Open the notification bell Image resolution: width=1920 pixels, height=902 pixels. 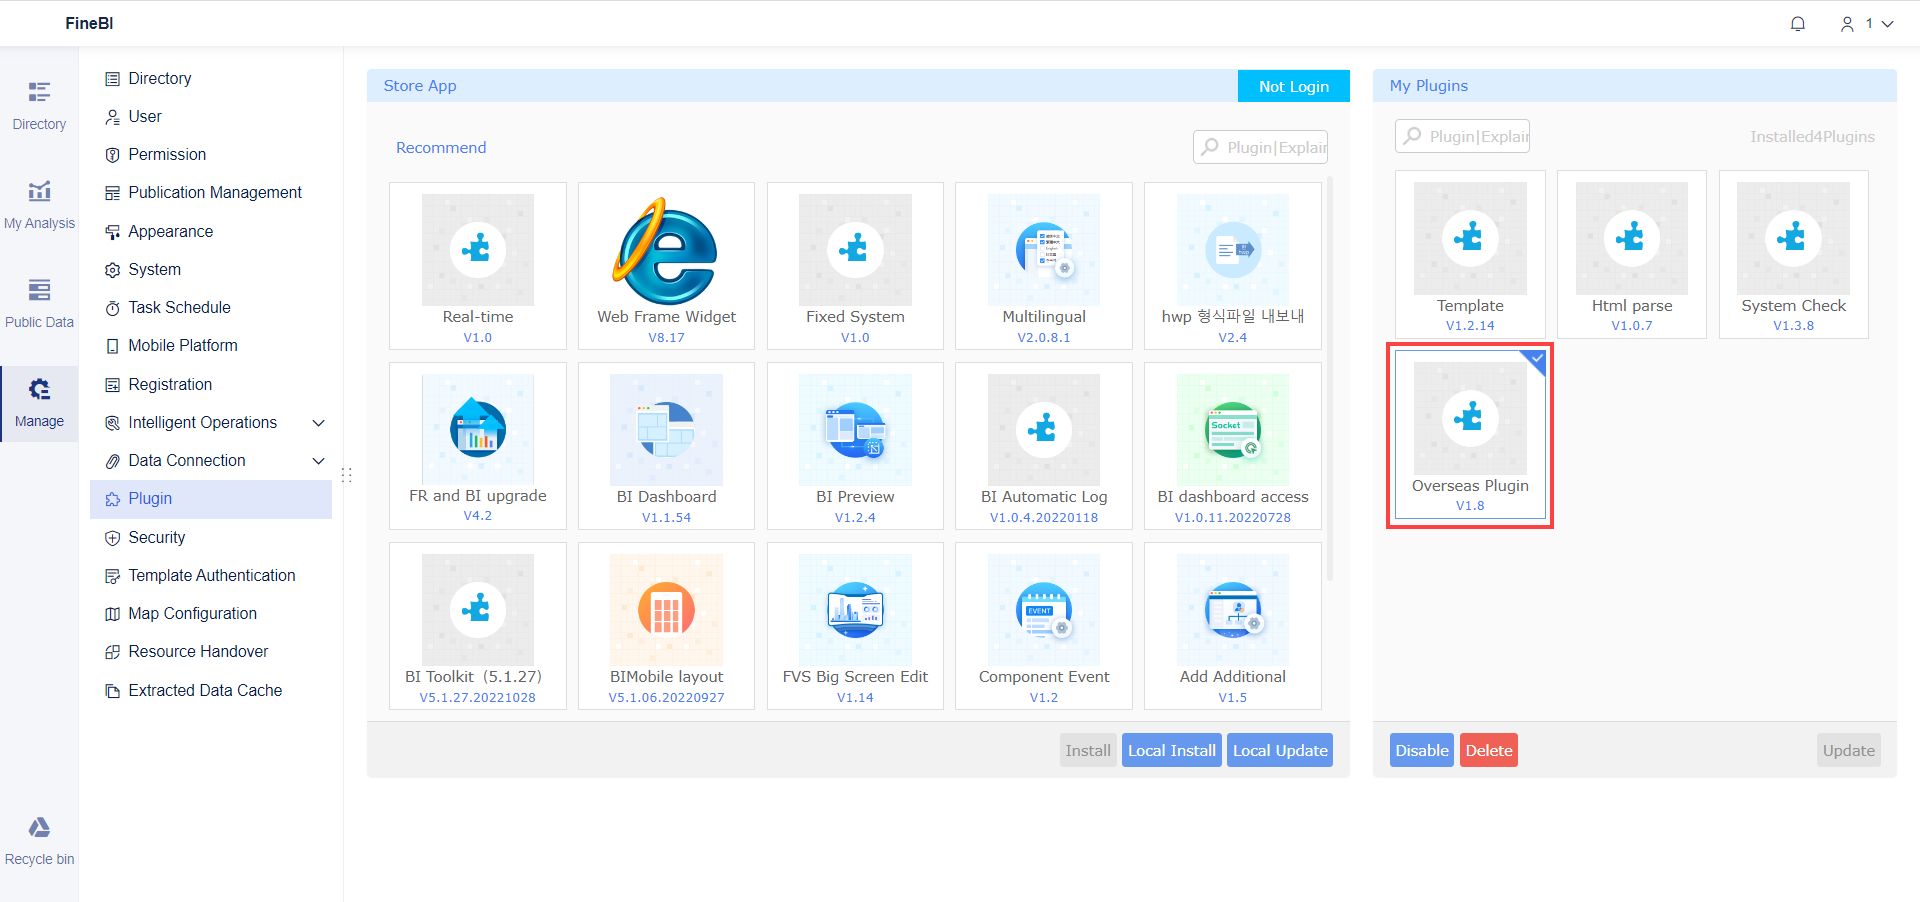pyautogui.click(x=1797, y=23)
